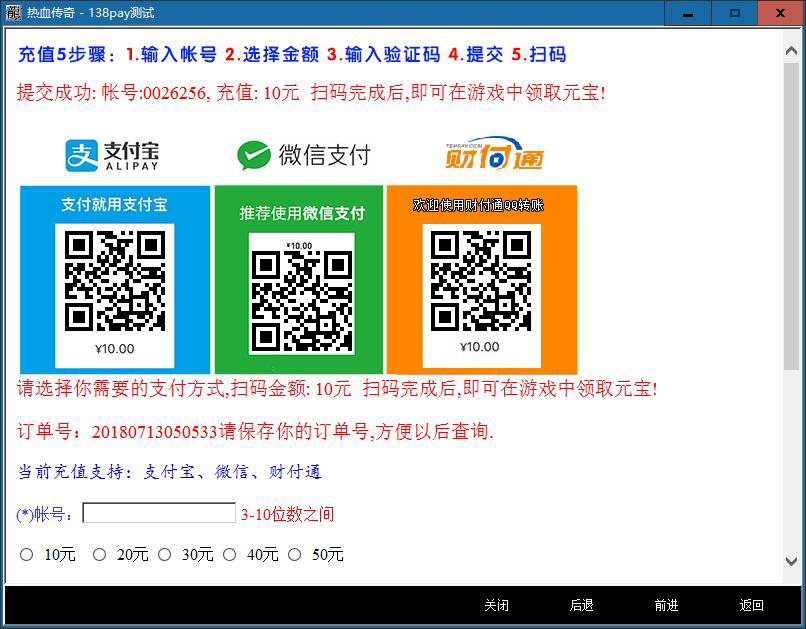Click the vertical scrollbar thumb

pos(792,216)
